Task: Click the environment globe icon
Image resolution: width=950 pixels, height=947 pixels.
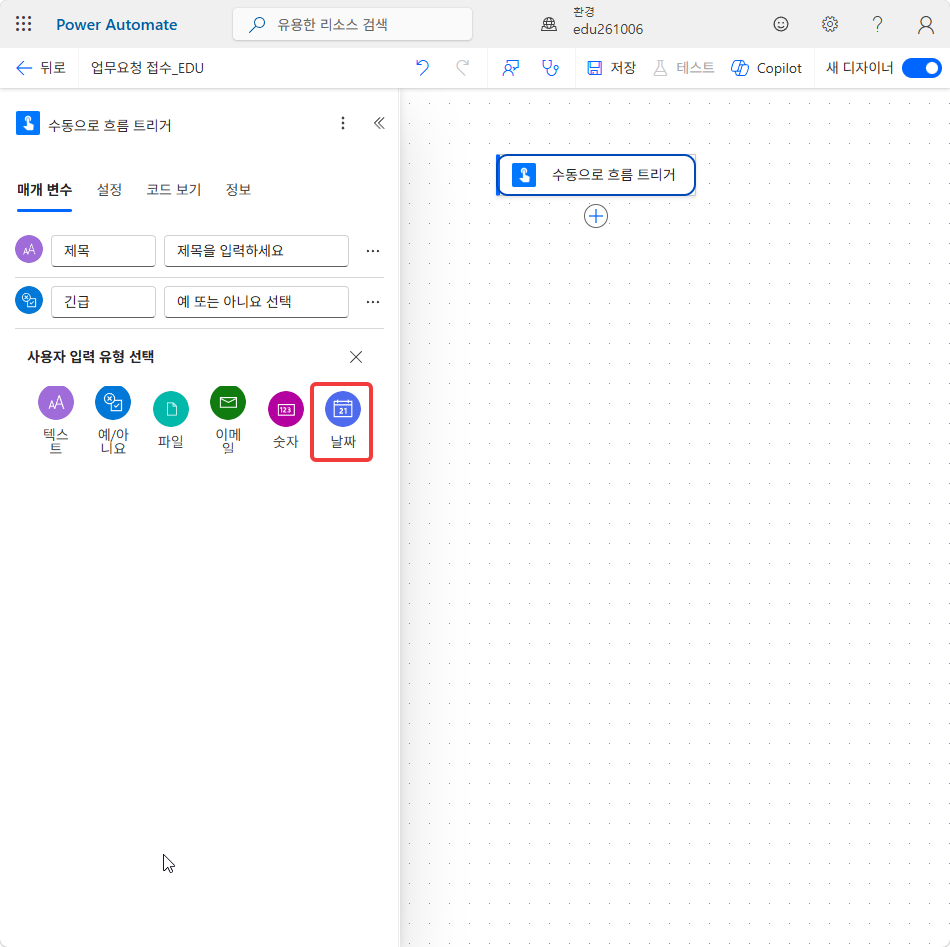Action: point(549,24)
